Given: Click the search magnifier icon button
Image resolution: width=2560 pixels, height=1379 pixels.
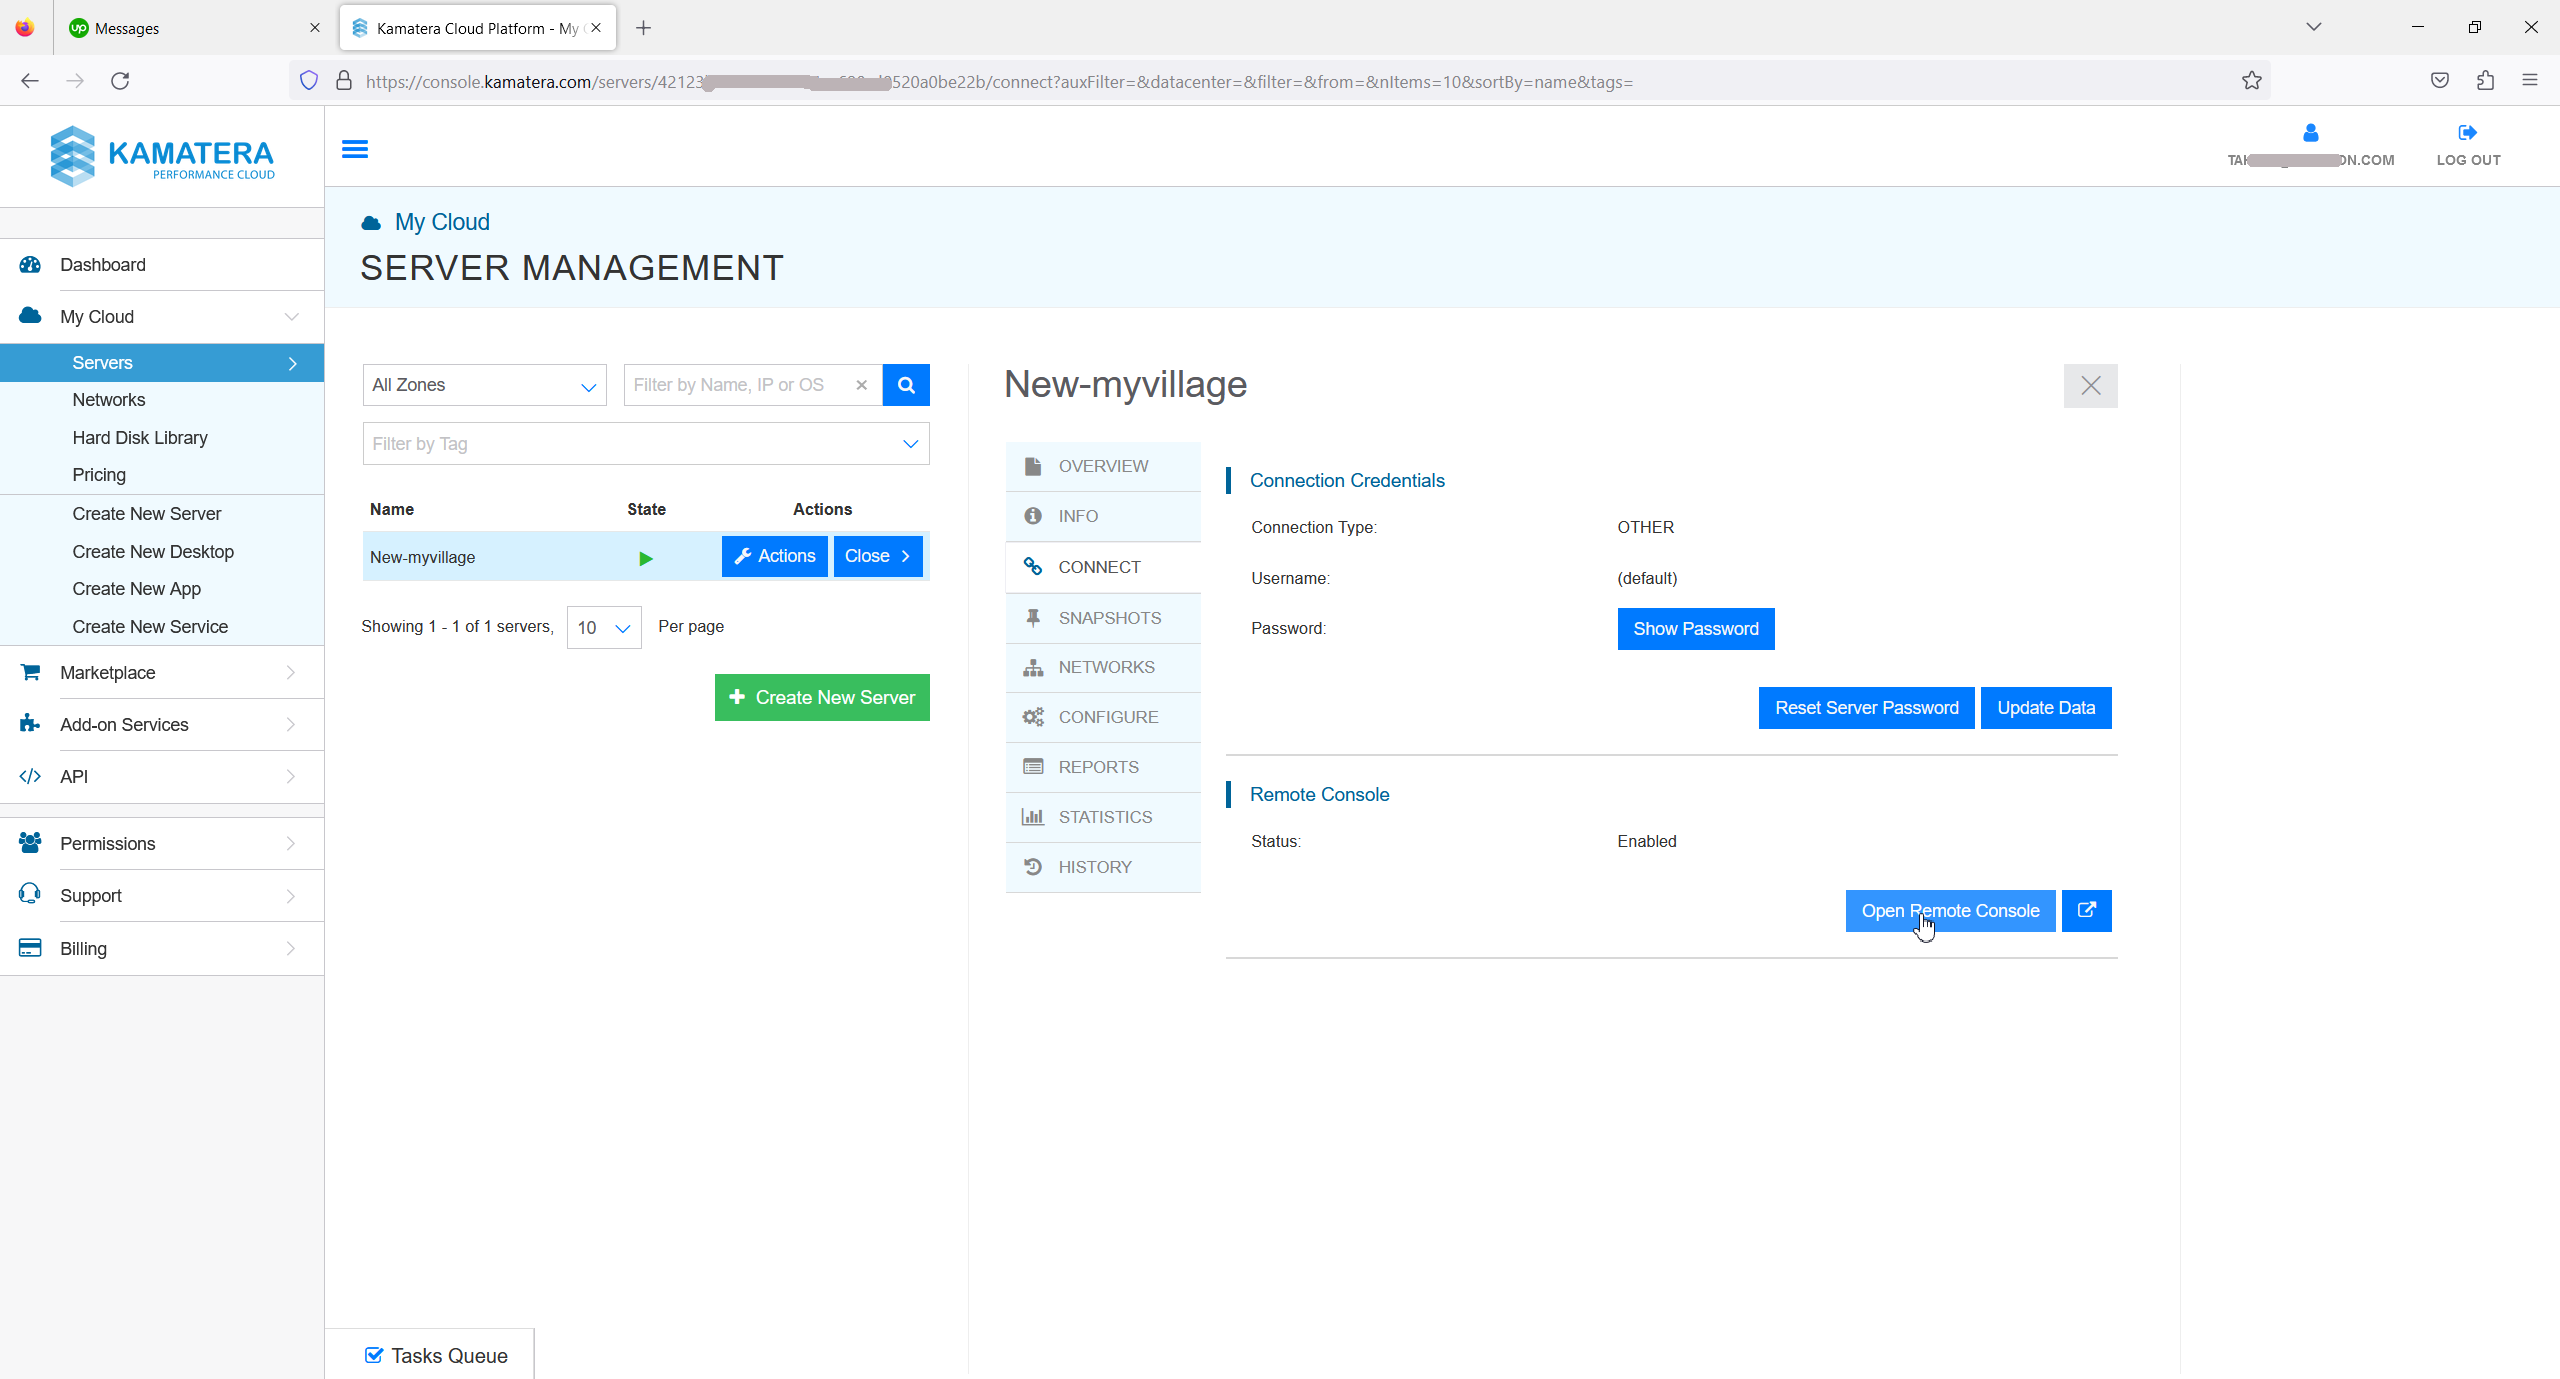Looking at the screenshot, I should (906, 385).
